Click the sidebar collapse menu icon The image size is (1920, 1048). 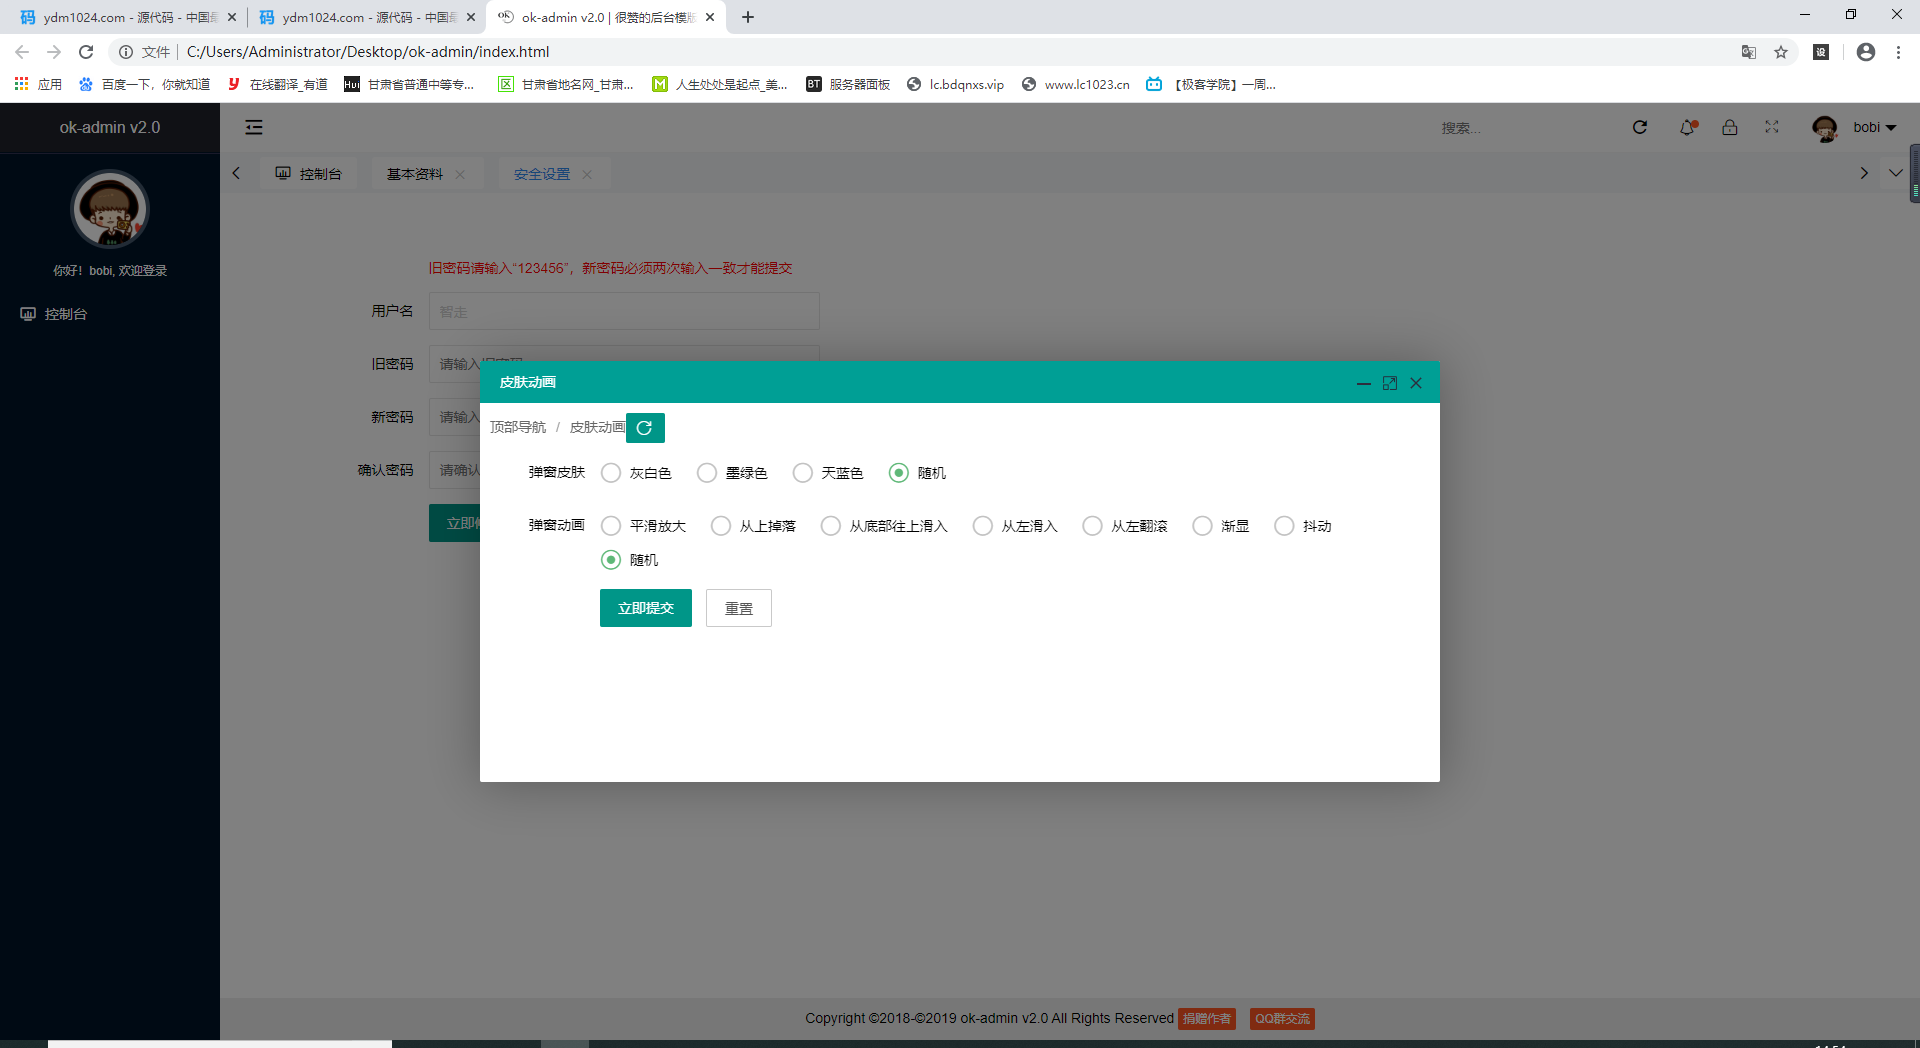[254, 127]
